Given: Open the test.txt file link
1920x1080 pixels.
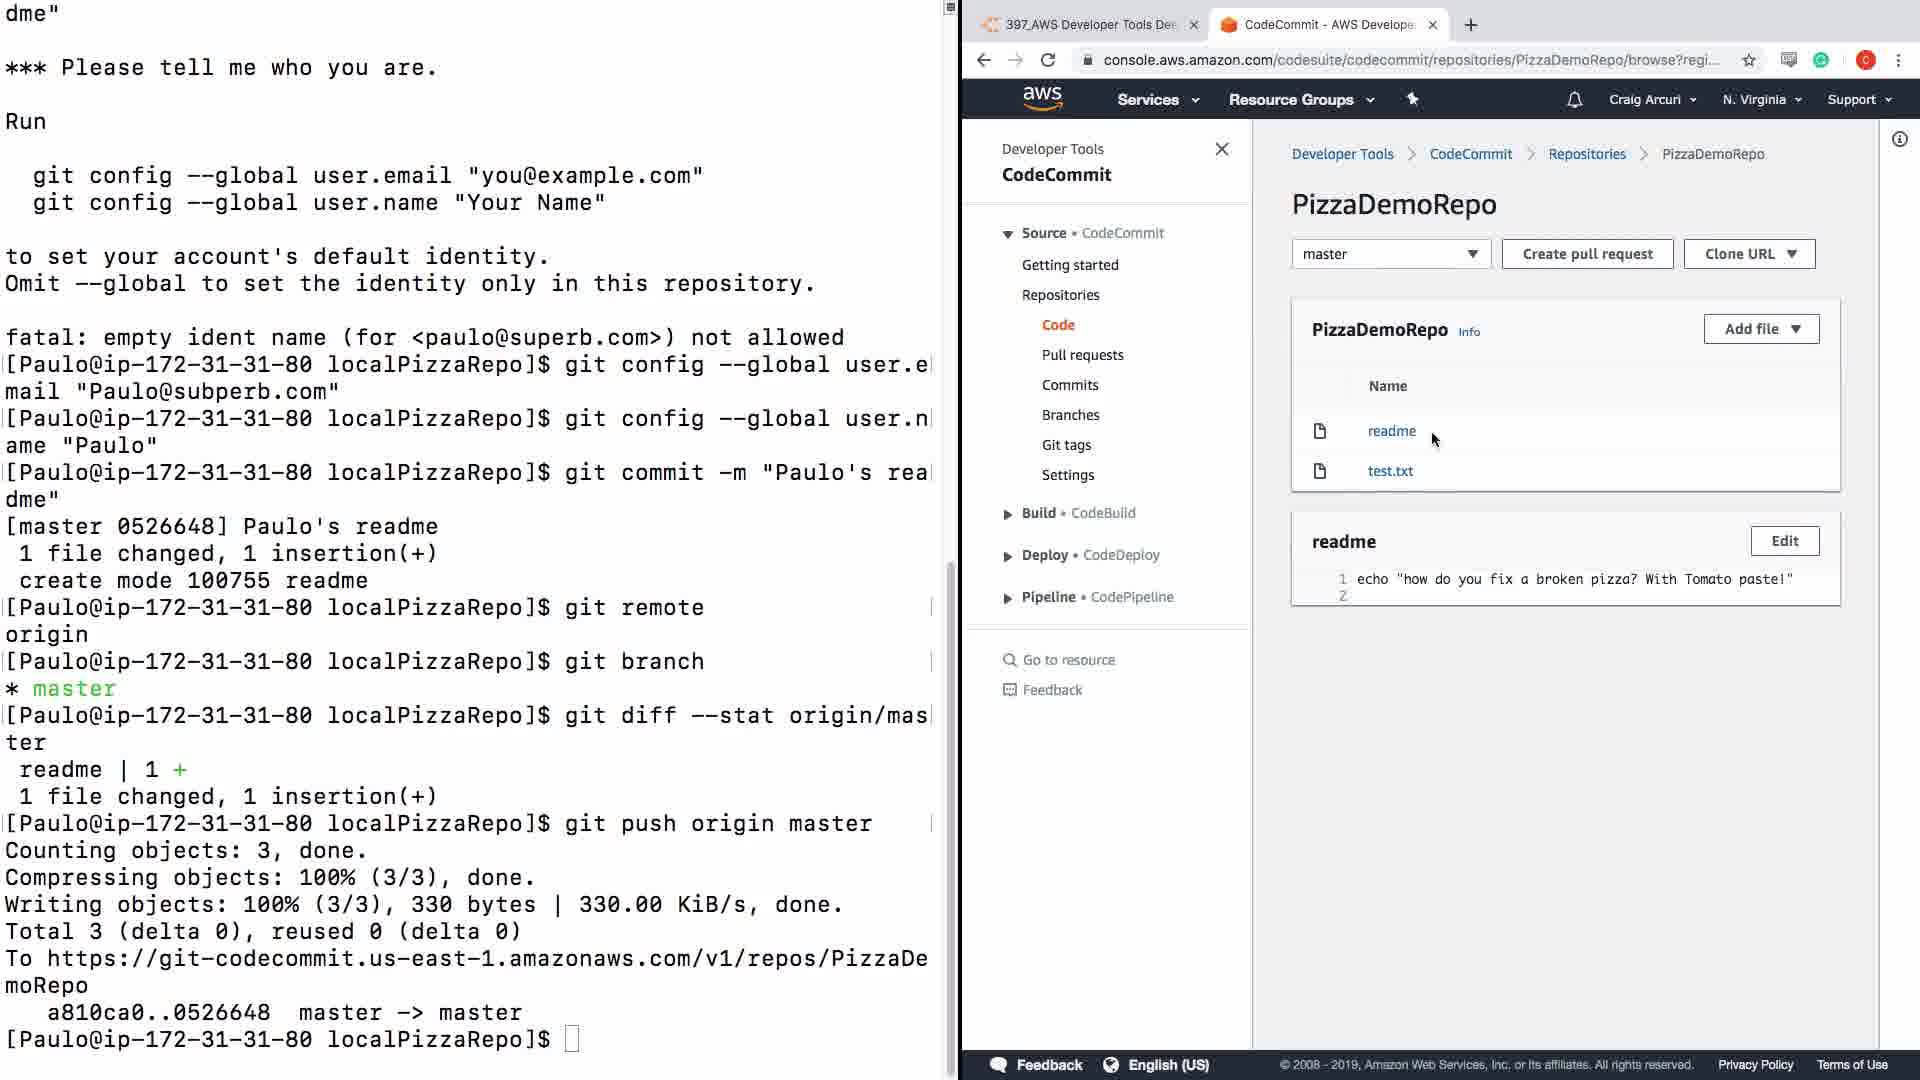Looking at the screenshot, I should [1389, 471].
